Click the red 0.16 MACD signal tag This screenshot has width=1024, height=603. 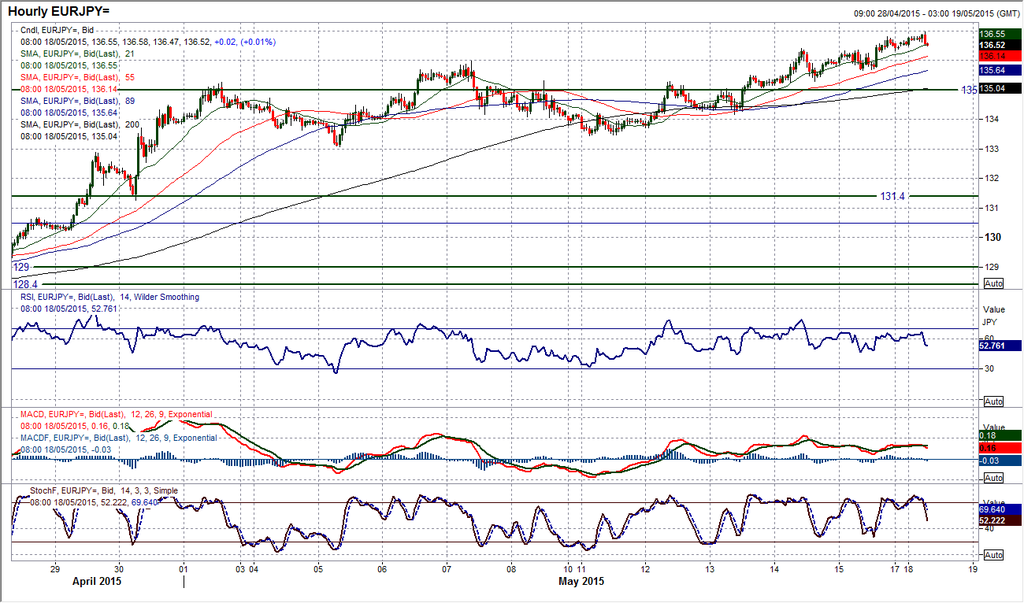point(999,448)
